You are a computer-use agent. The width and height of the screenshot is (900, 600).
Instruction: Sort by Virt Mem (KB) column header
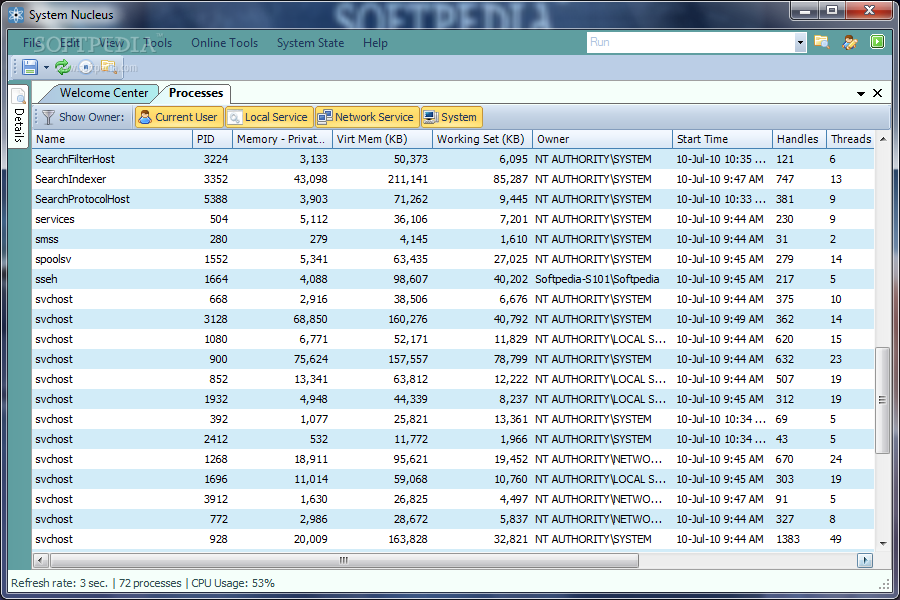pos(382,139)
